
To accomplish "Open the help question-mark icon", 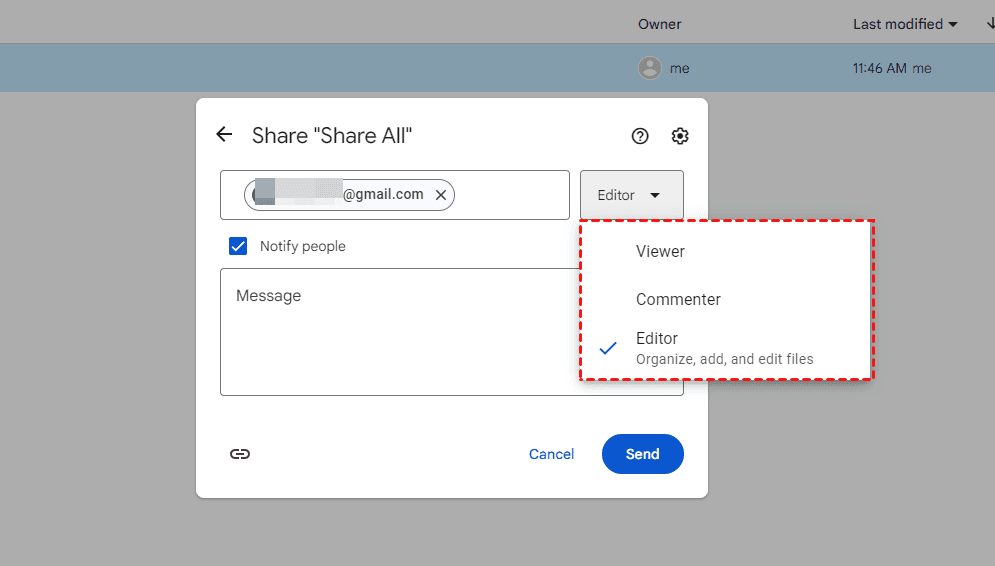I will [x=640, y=136].
